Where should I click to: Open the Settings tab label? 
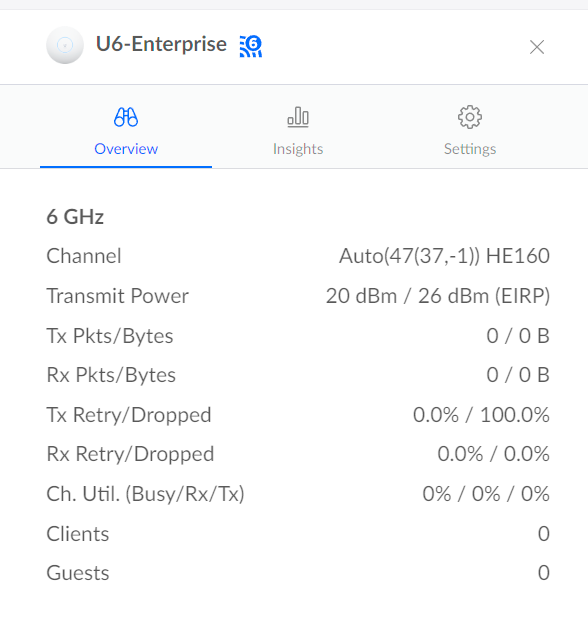(470, 149)
